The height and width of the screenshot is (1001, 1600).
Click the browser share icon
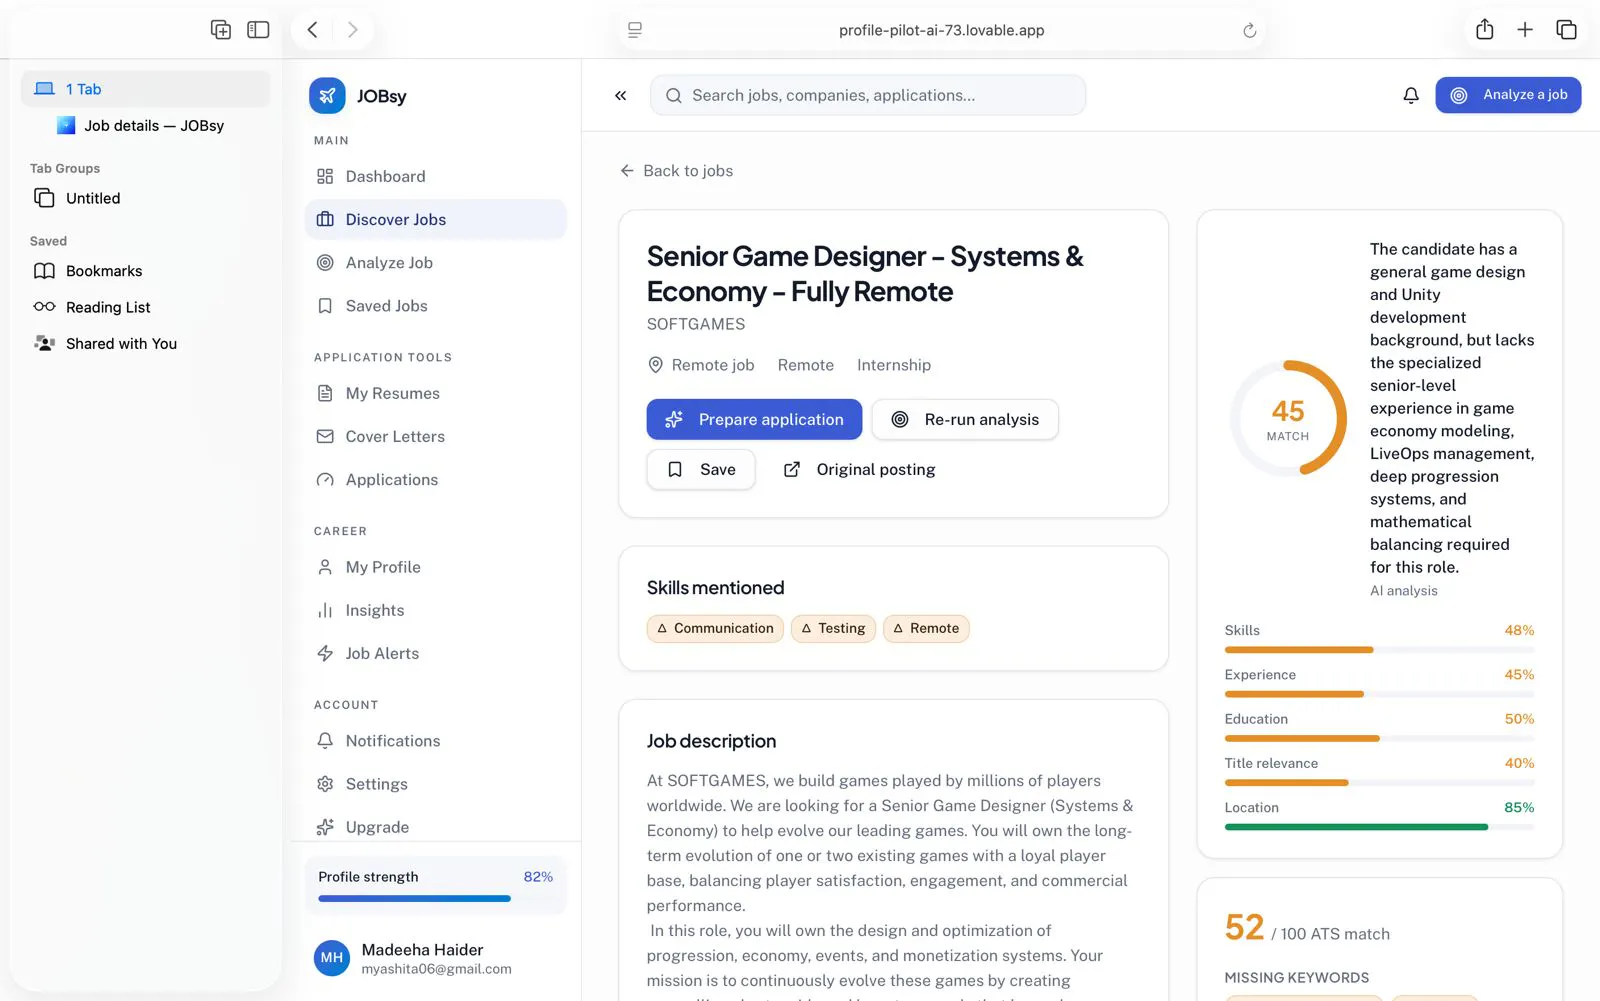click(1485, 30)
